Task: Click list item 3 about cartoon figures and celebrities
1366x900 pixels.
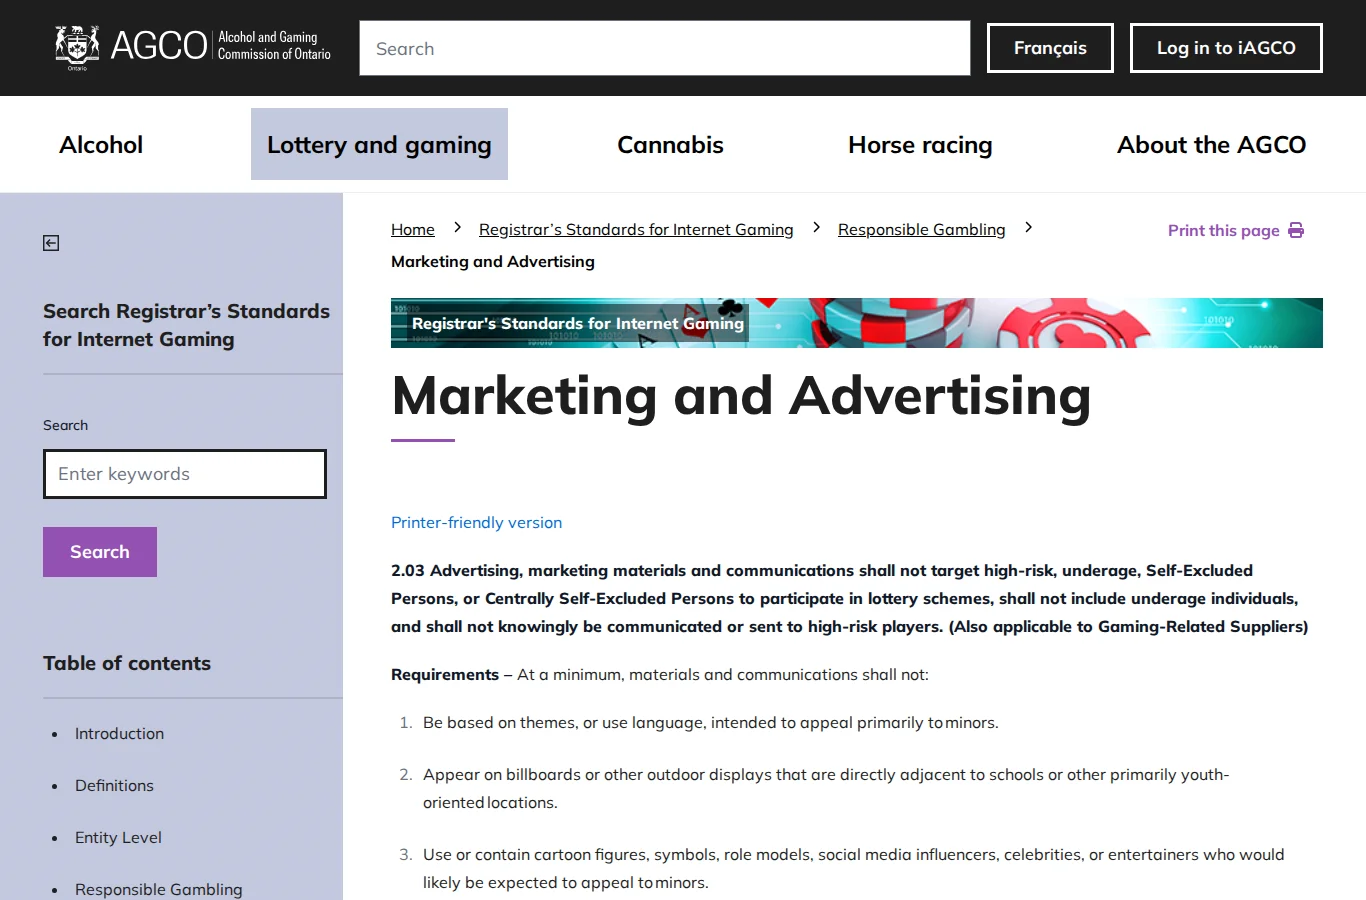Action: coord(854,868)
